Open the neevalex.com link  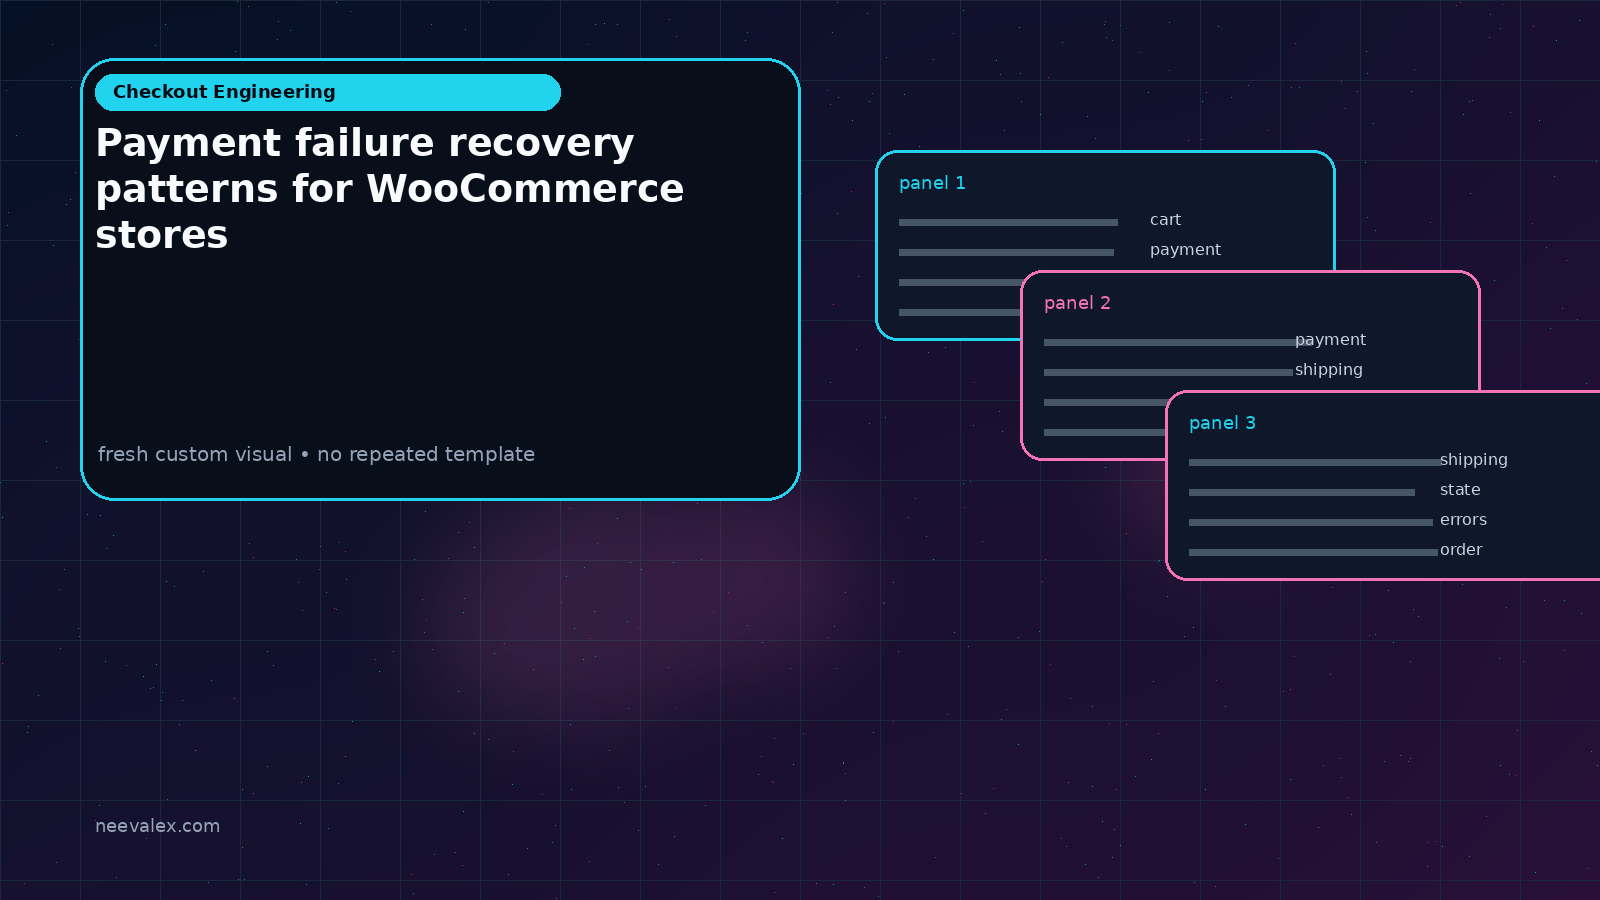tap(157, 826)
